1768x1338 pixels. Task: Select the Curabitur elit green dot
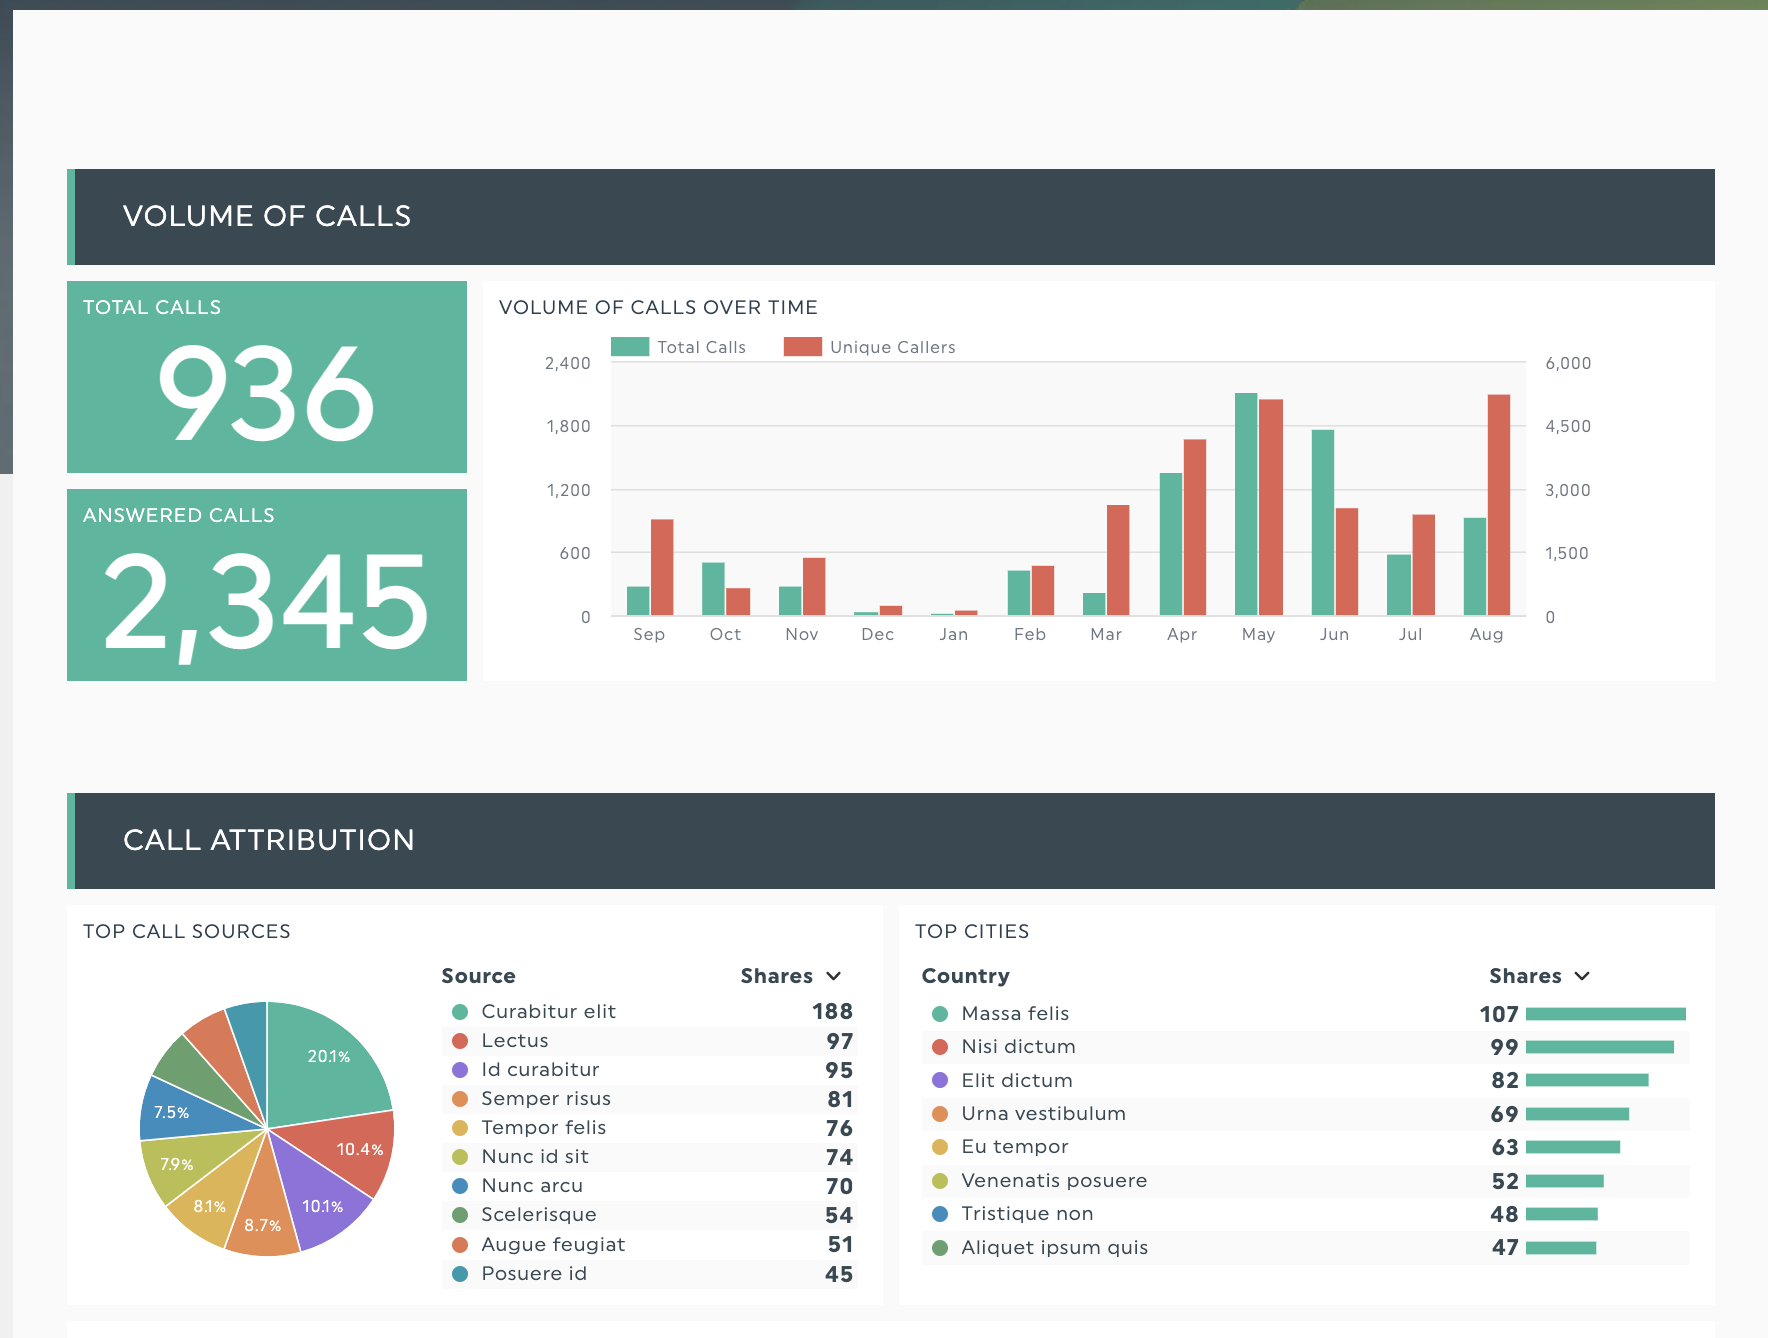click(x=460, y=1012)
